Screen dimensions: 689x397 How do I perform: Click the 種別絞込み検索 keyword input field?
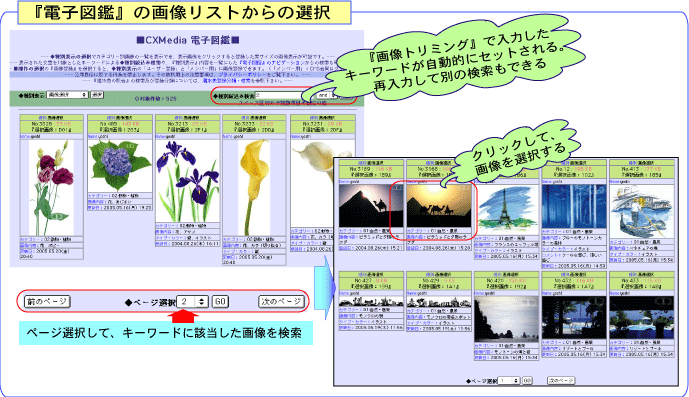click(x=278, y=95)
